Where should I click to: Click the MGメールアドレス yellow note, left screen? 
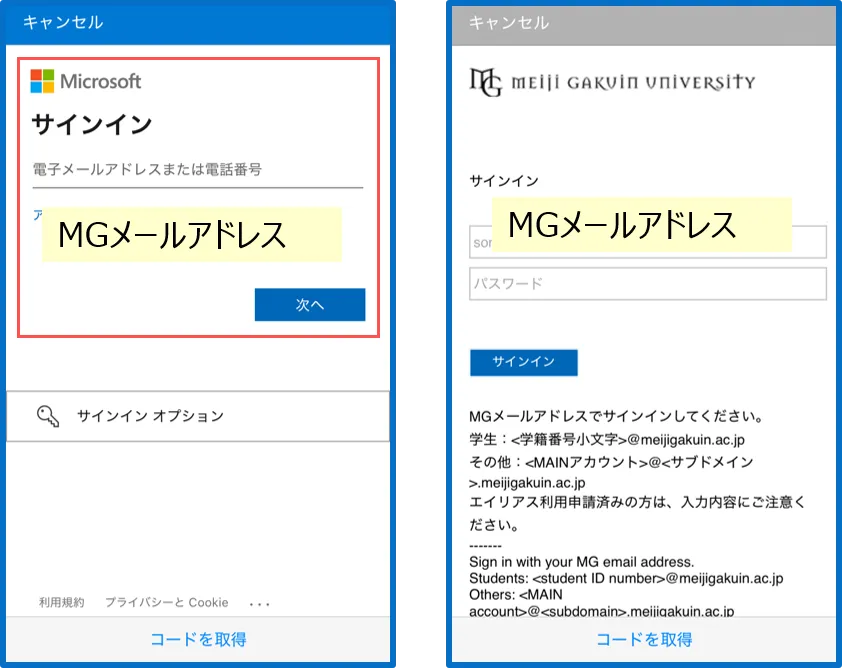[x=195, y=234]
